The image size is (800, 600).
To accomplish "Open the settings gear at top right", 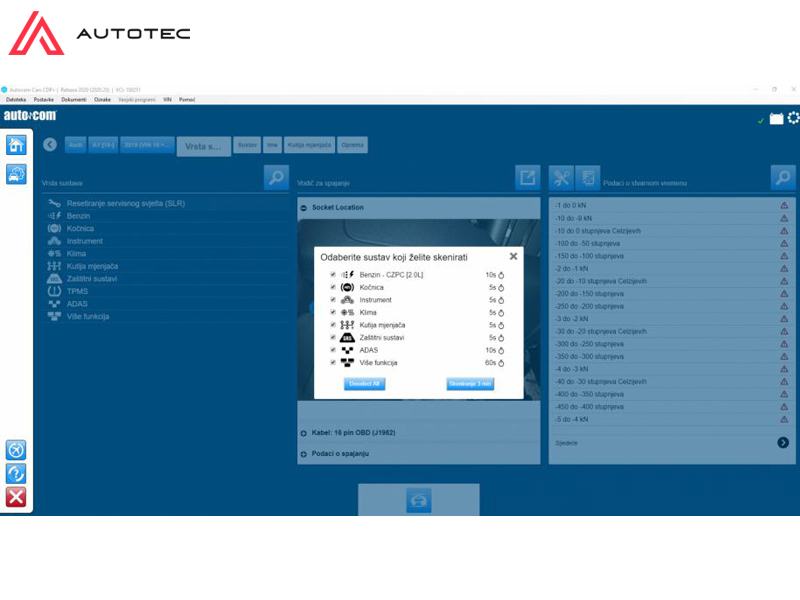I will coord(793,118).
